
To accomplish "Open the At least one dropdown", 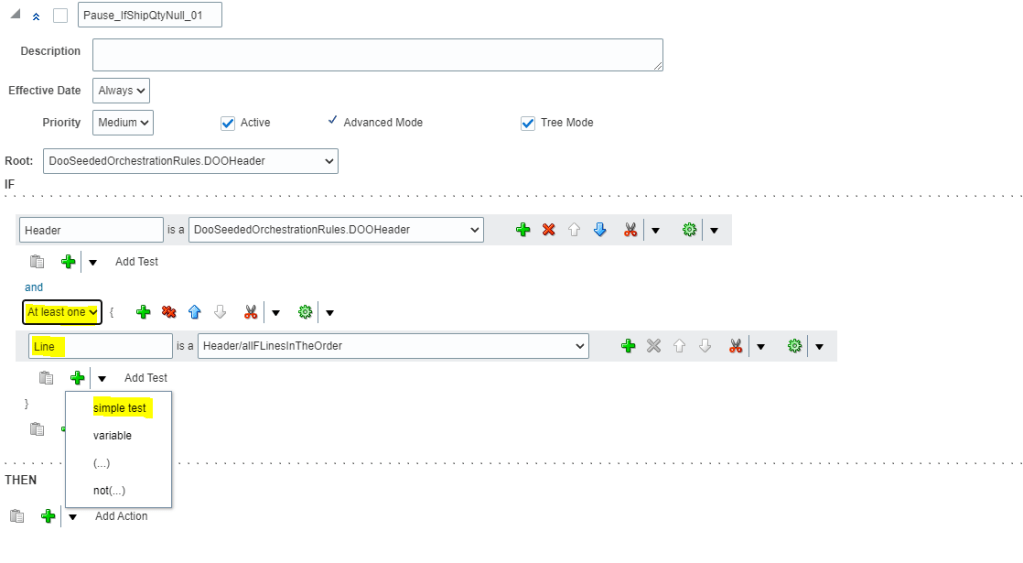I will click(x=62, y=312).
